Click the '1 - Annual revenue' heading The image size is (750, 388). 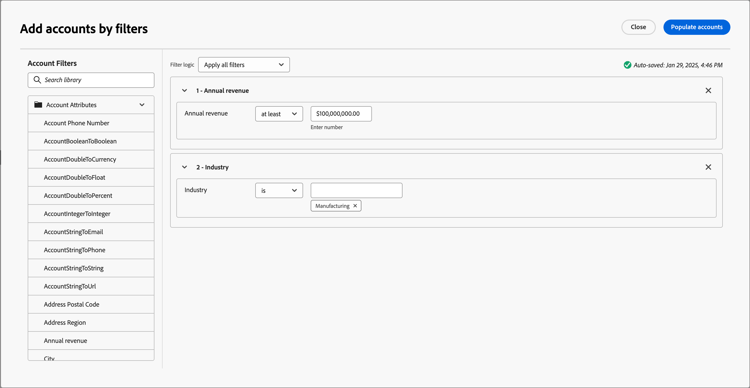pos(222,90)
